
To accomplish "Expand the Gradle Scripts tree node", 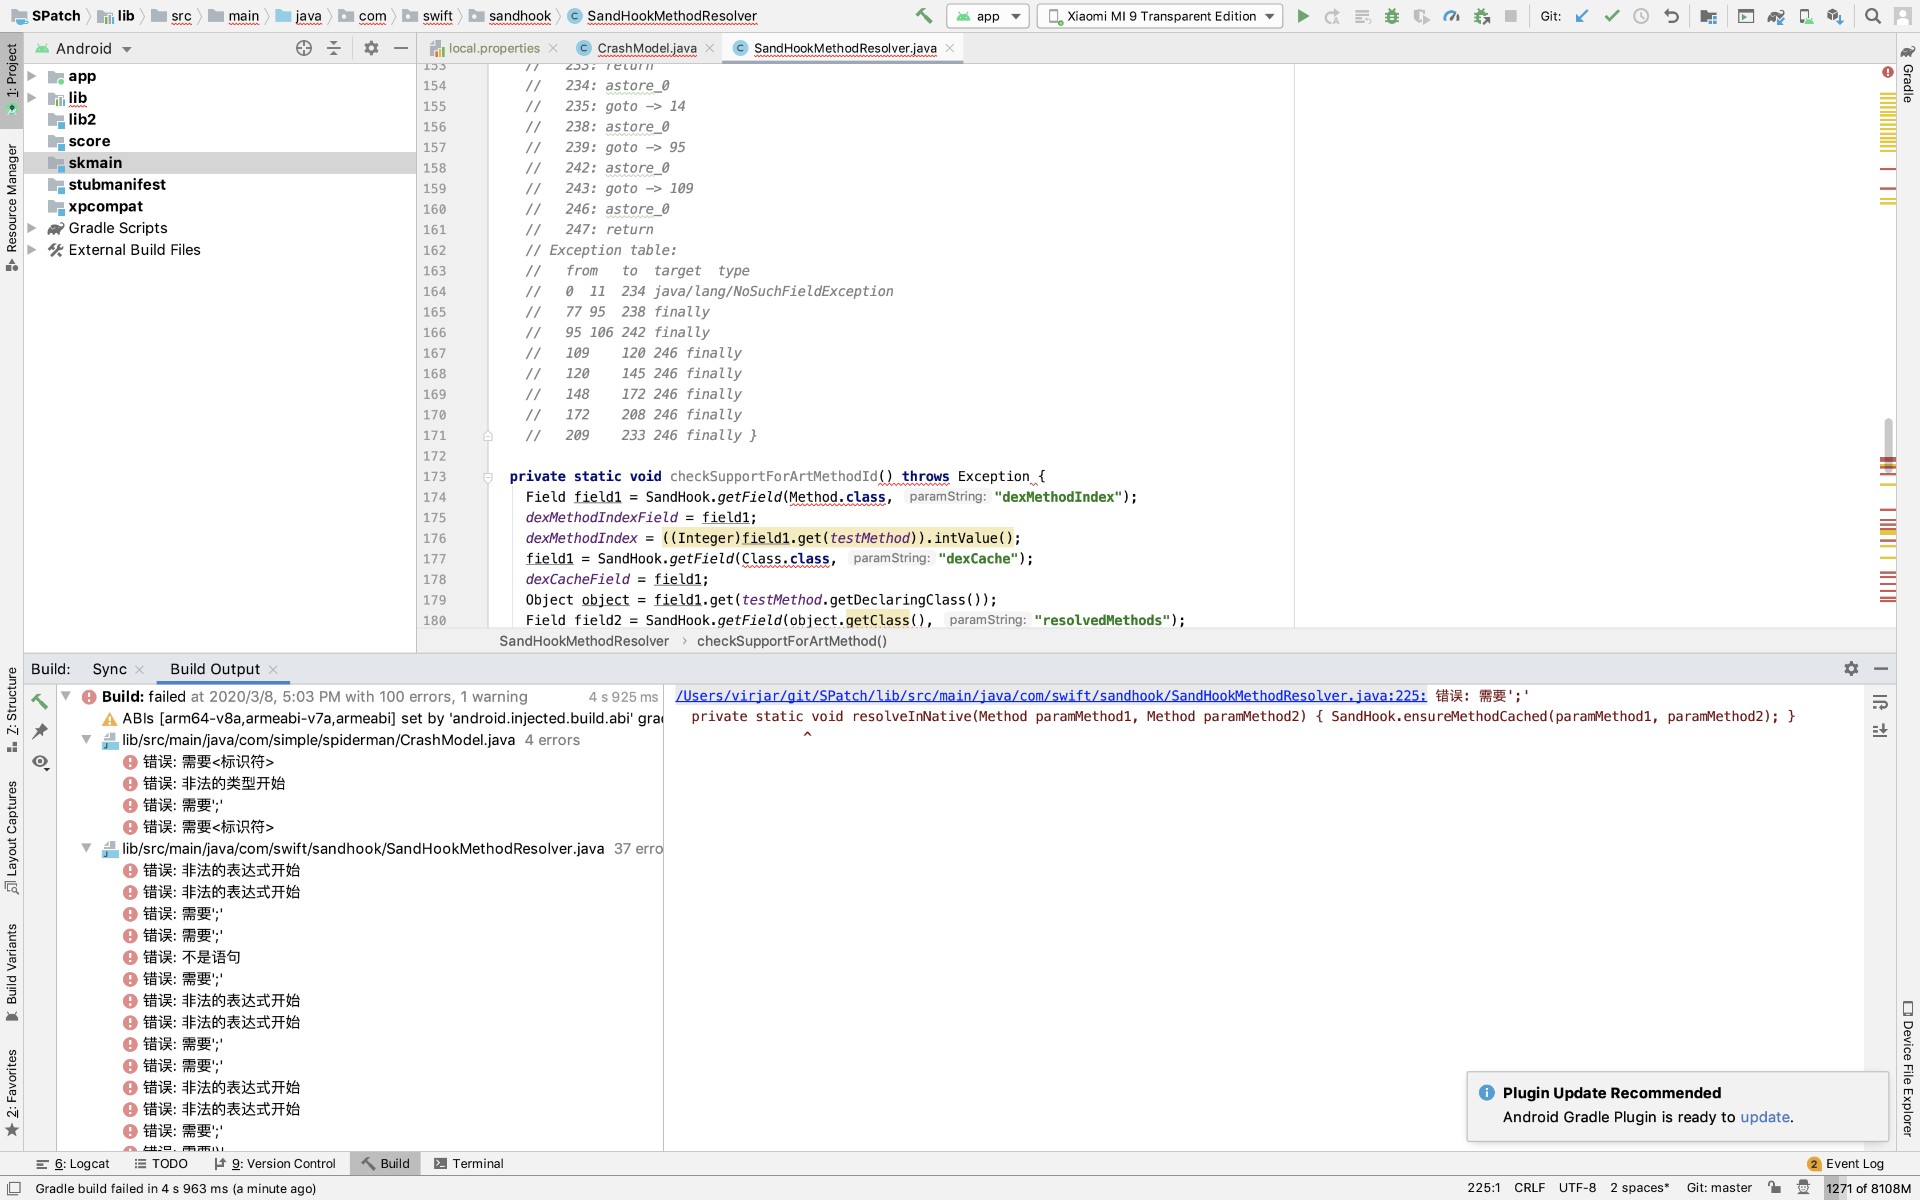I will click(x=32, y=228).
